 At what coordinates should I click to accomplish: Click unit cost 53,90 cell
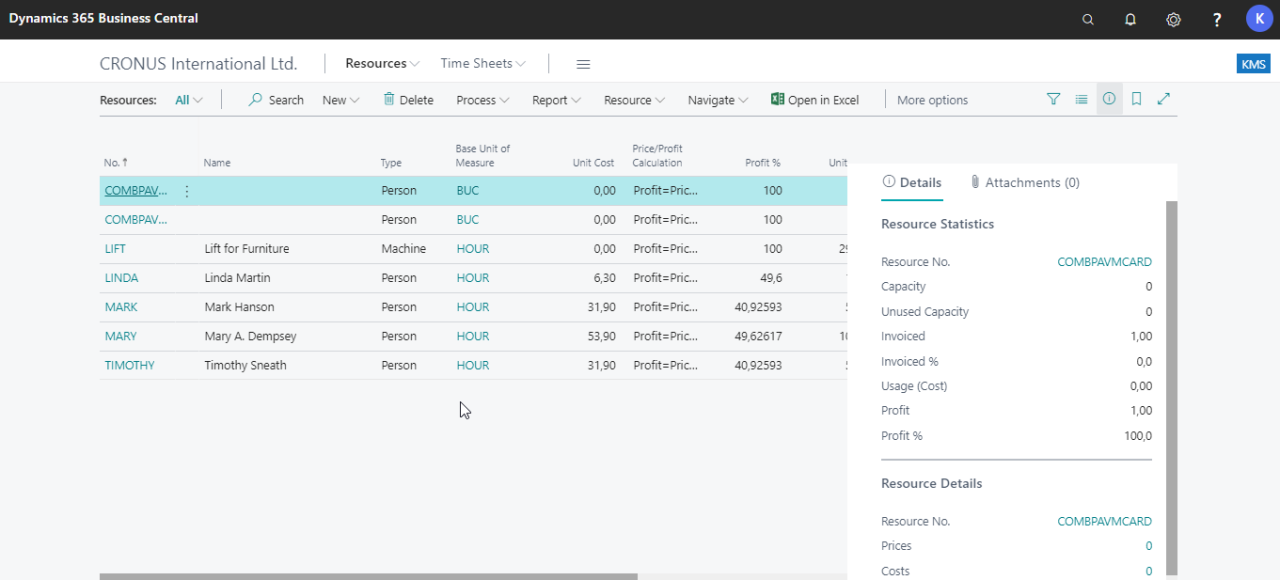click(601, 336)
